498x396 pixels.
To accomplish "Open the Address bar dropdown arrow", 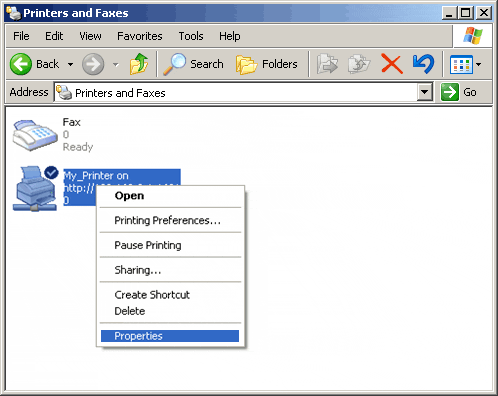I will pos(425,92).
